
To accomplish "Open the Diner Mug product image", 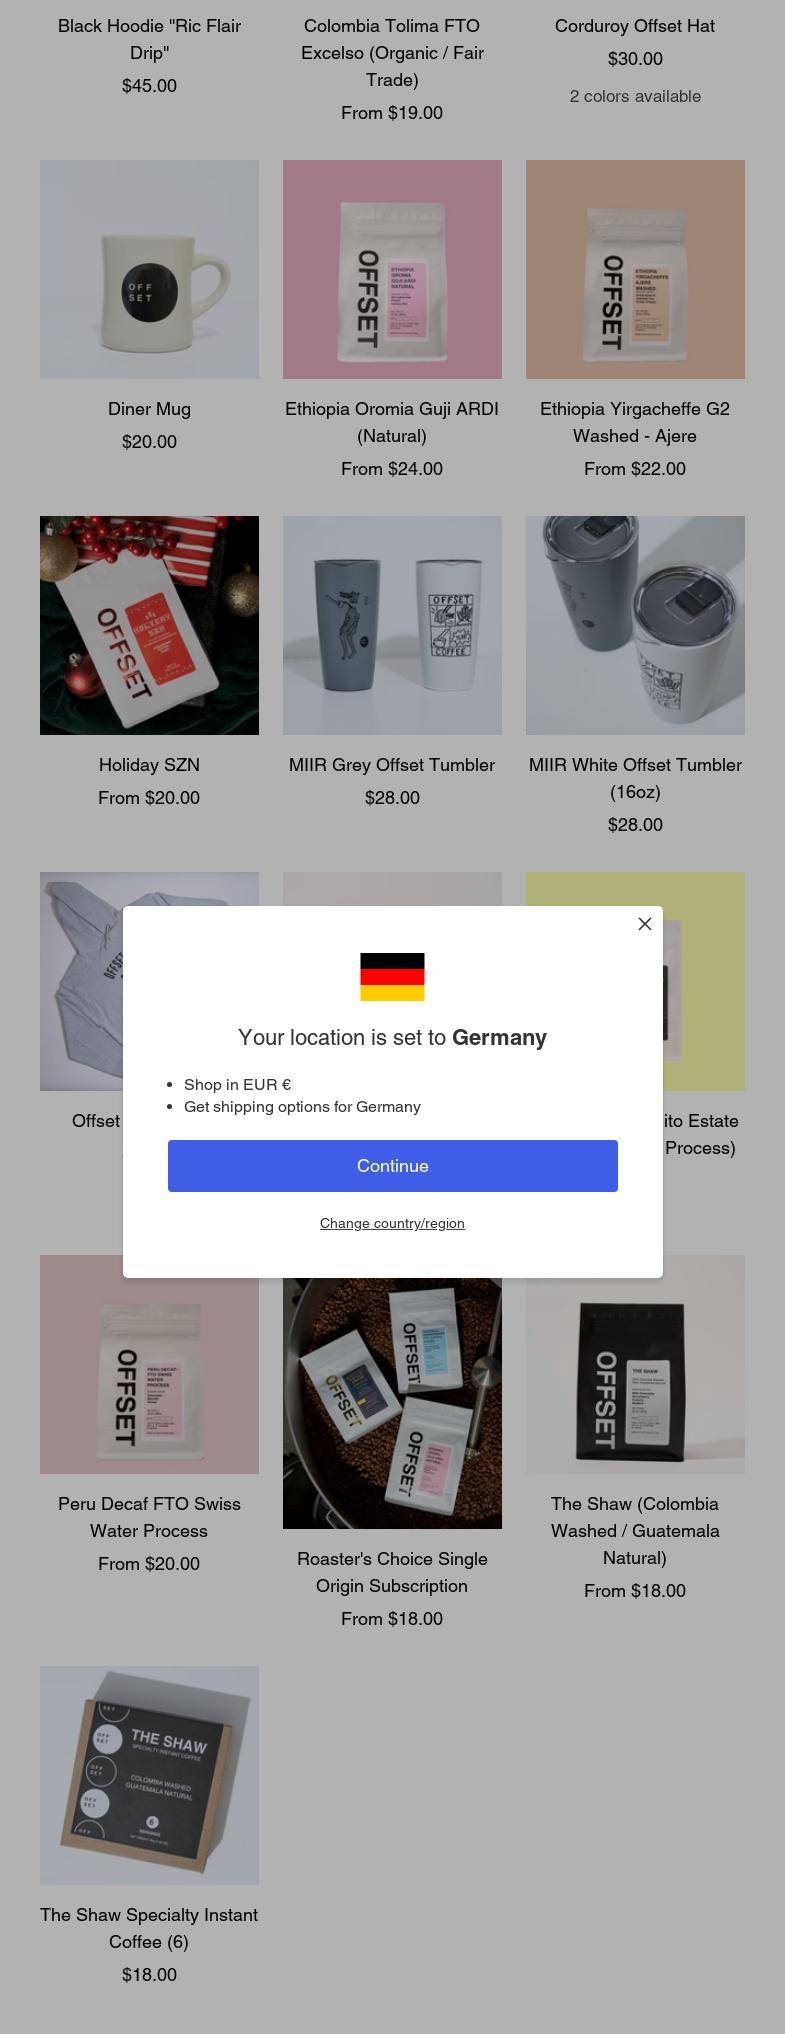I will click(x=149, y=269).
